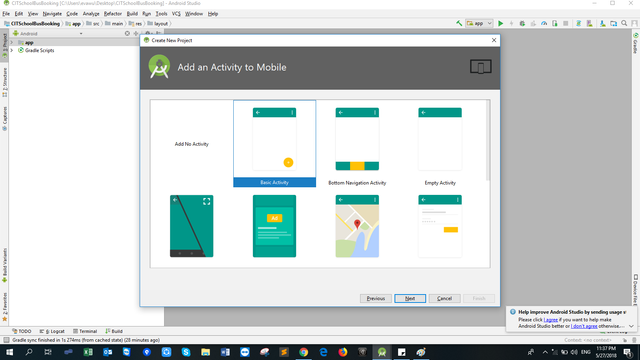Open the Gradle side panel tab
This screenshot has width=640, height=360.
pos(636,43)
